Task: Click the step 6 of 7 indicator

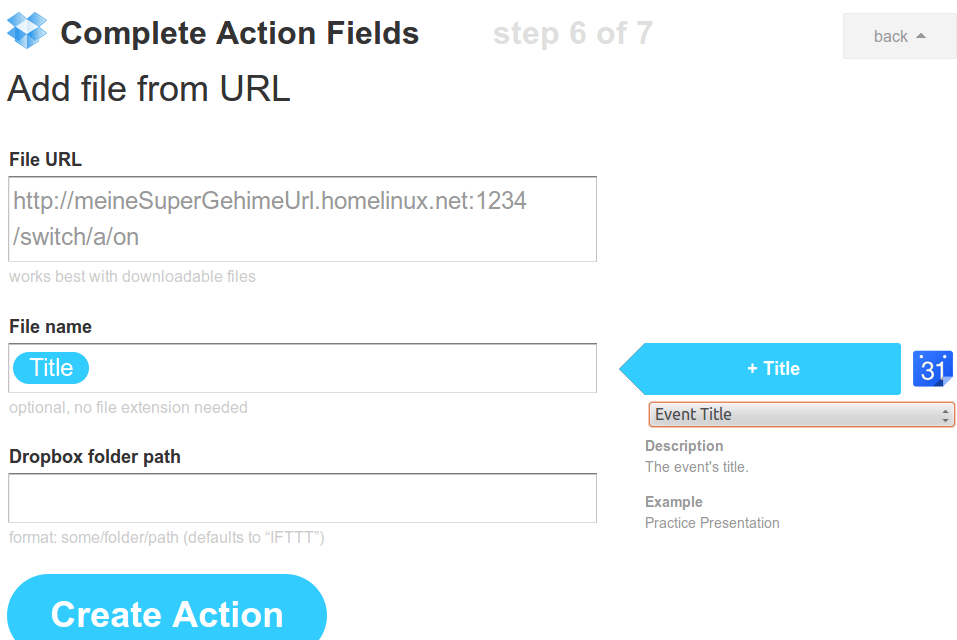Action: tap(572, 34)
